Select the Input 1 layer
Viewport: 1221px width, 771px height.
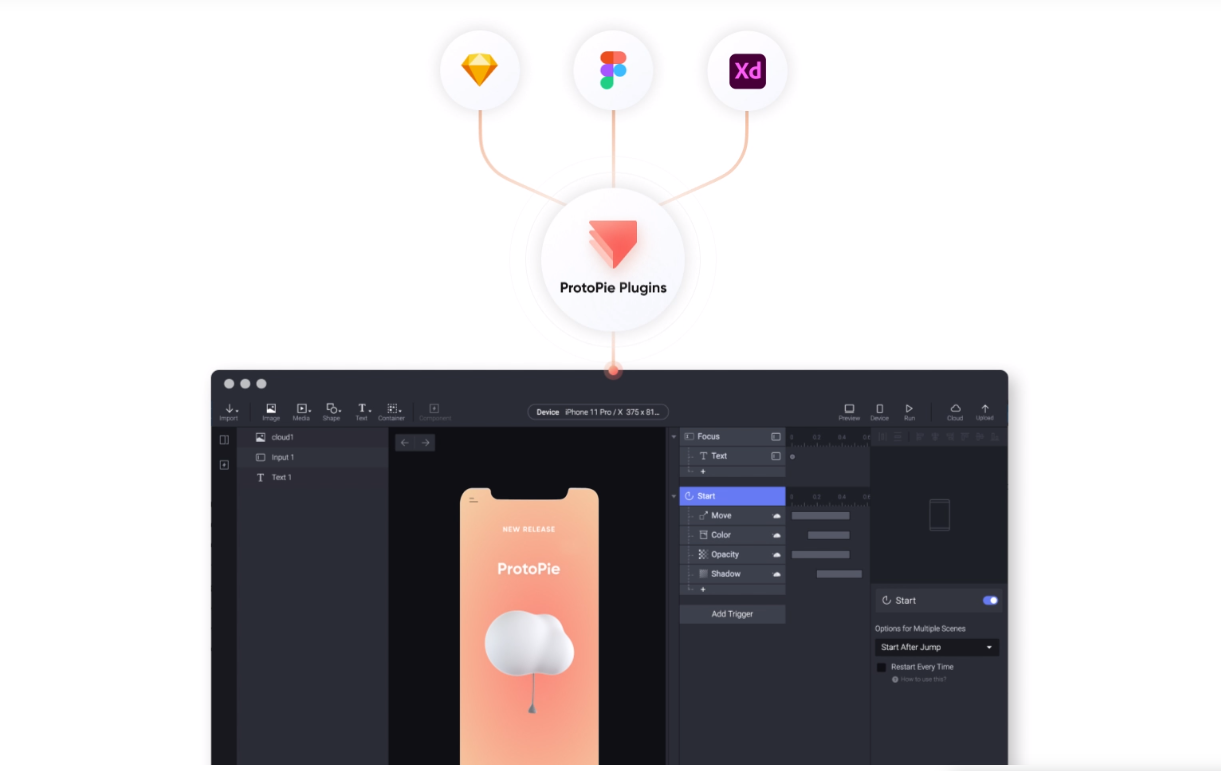tap(312, 457)
